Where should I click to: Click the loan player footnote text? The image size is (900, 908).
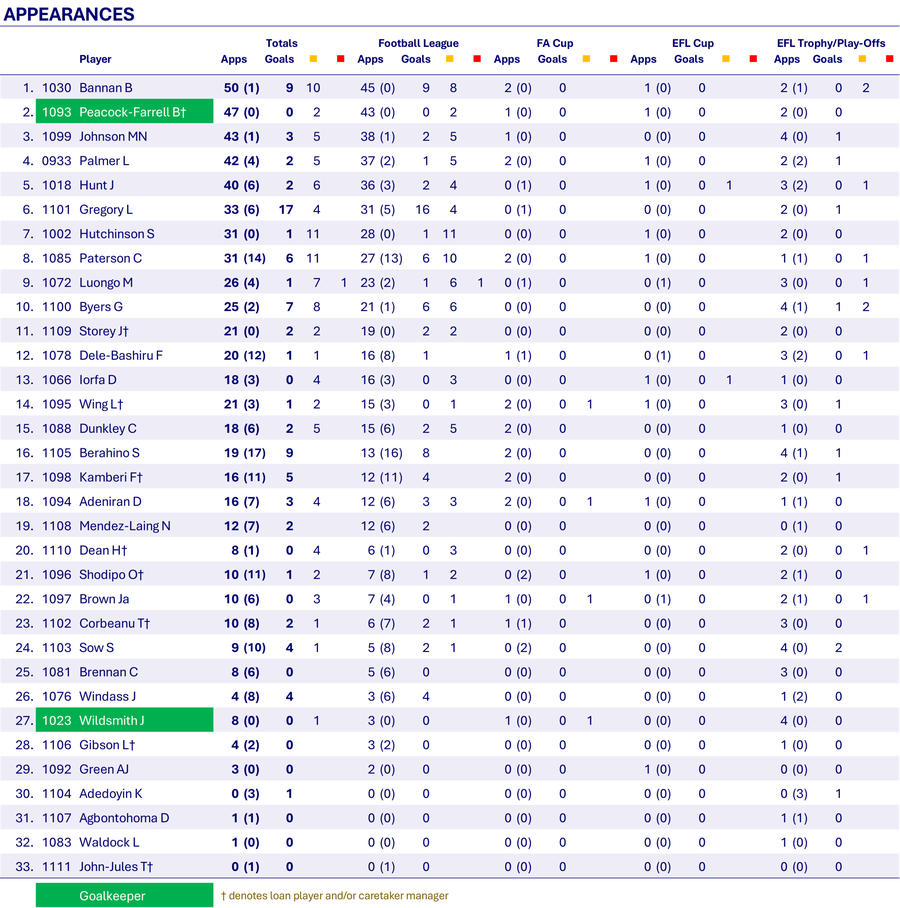pos(335,896)
